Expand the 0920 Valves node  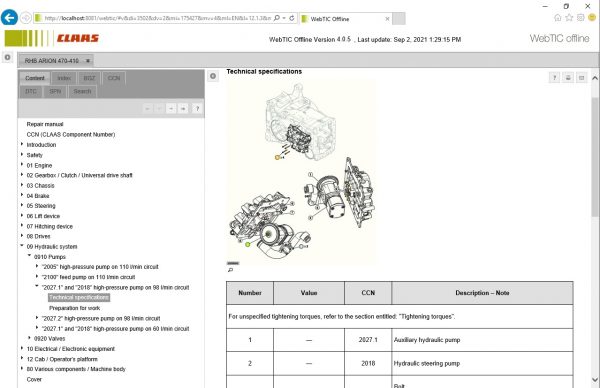[29, 338]
